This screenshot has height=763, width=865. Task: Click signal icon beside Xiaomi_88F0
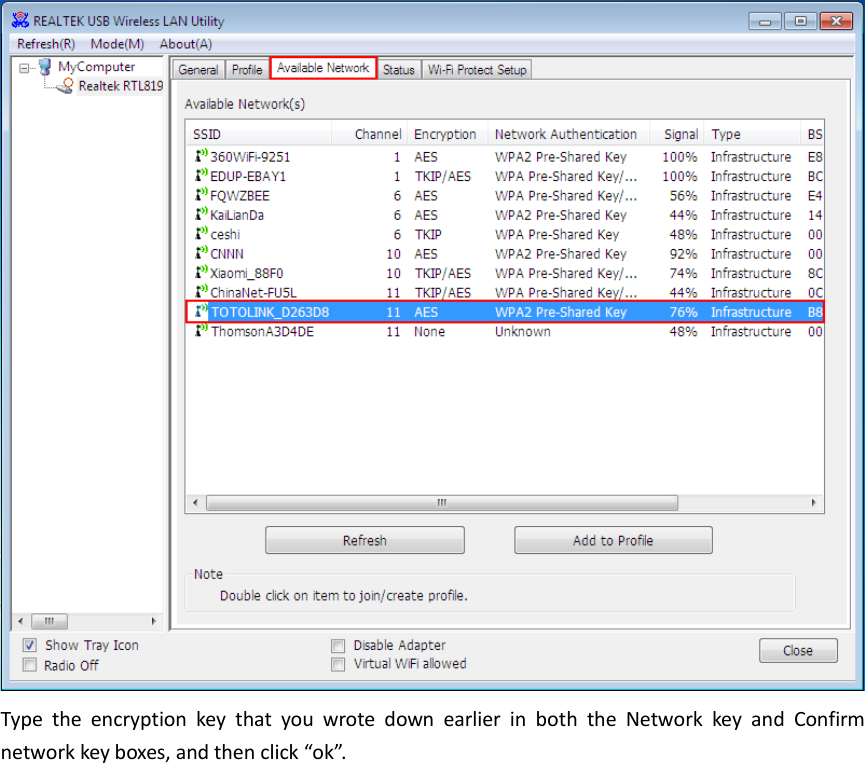[201, 272]
